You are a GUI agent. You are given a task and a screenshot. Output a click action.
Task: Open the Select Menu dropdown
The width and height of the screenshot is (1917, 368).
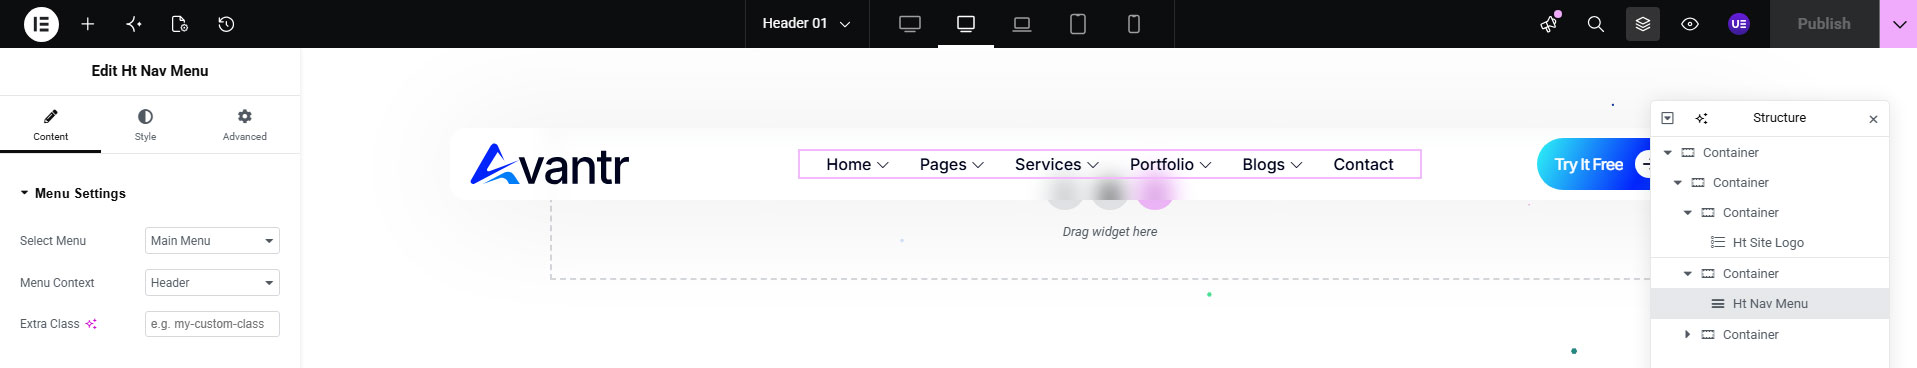(212, 241)
